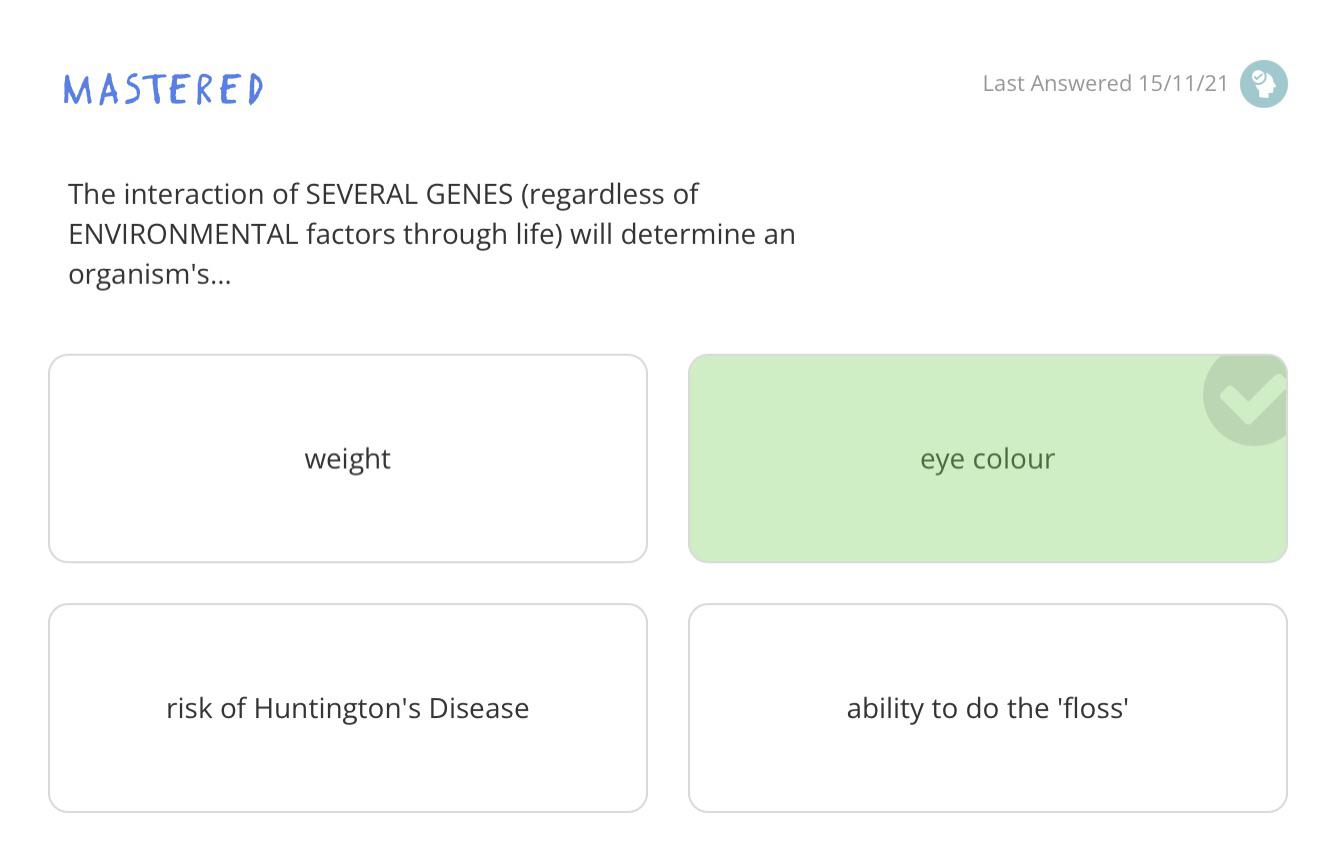
Task: Click the mastered head icon
Action: click(1263, 84)
